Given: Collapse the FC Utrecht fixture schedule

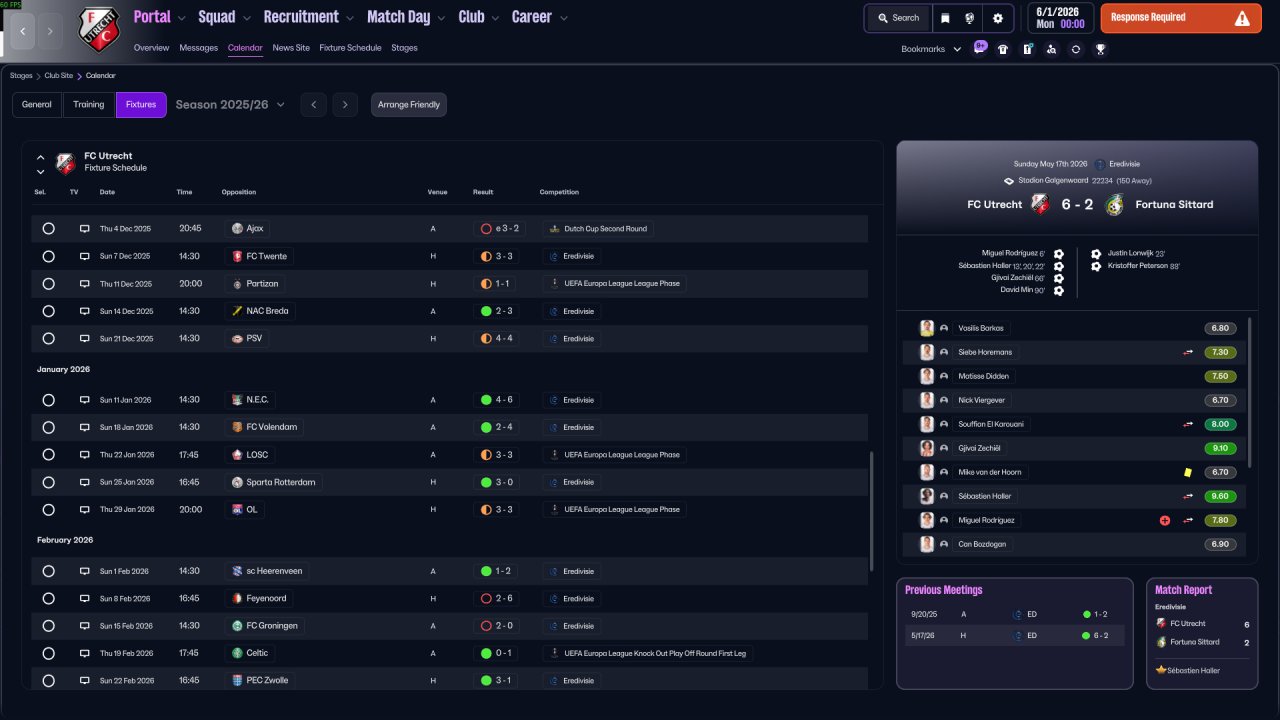Looking at the screenshot, I should [x=40, y=157].
